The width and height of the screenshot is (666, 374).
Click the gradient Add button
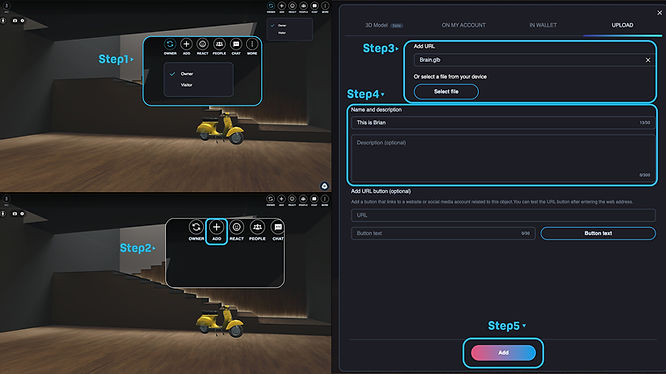pyautogui.click(x=503, y=353)
